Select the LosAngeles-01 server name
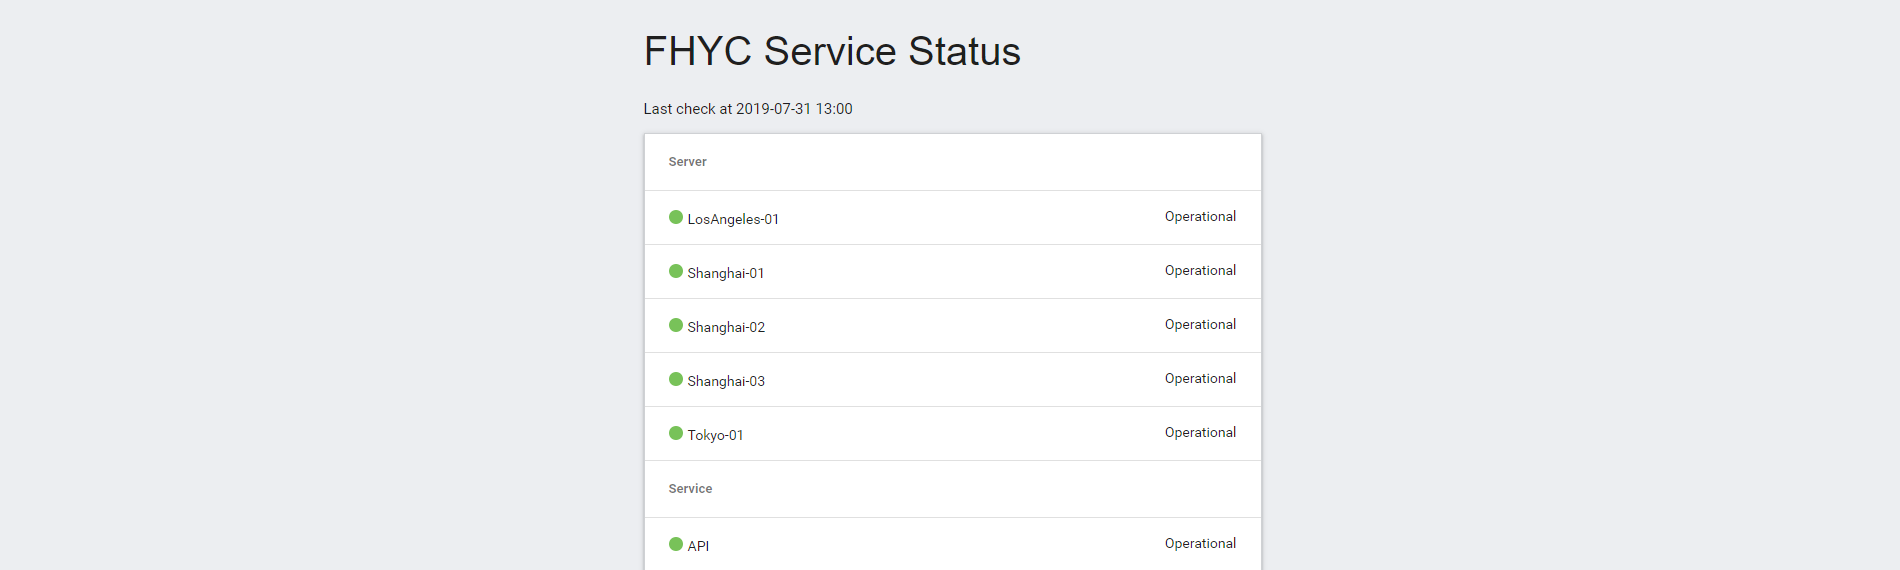This screenshot has width=1900, height=570. coord(733,219)
